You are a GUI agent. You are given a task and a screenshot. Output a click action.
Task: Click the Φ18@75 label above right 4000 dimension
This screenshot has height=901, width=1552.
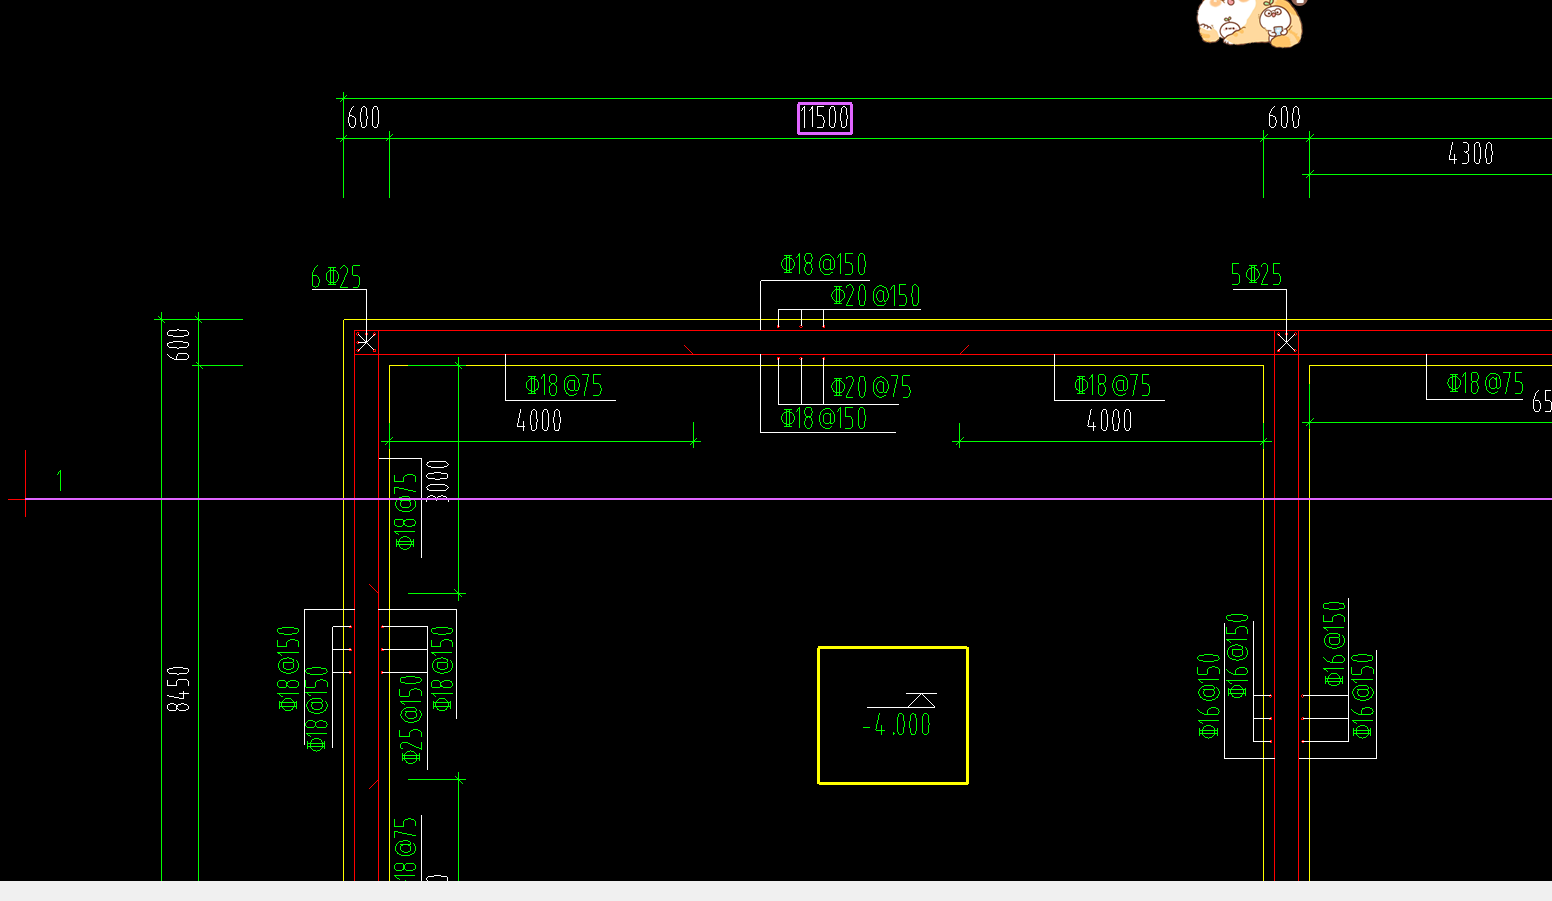click(1112, 386)
